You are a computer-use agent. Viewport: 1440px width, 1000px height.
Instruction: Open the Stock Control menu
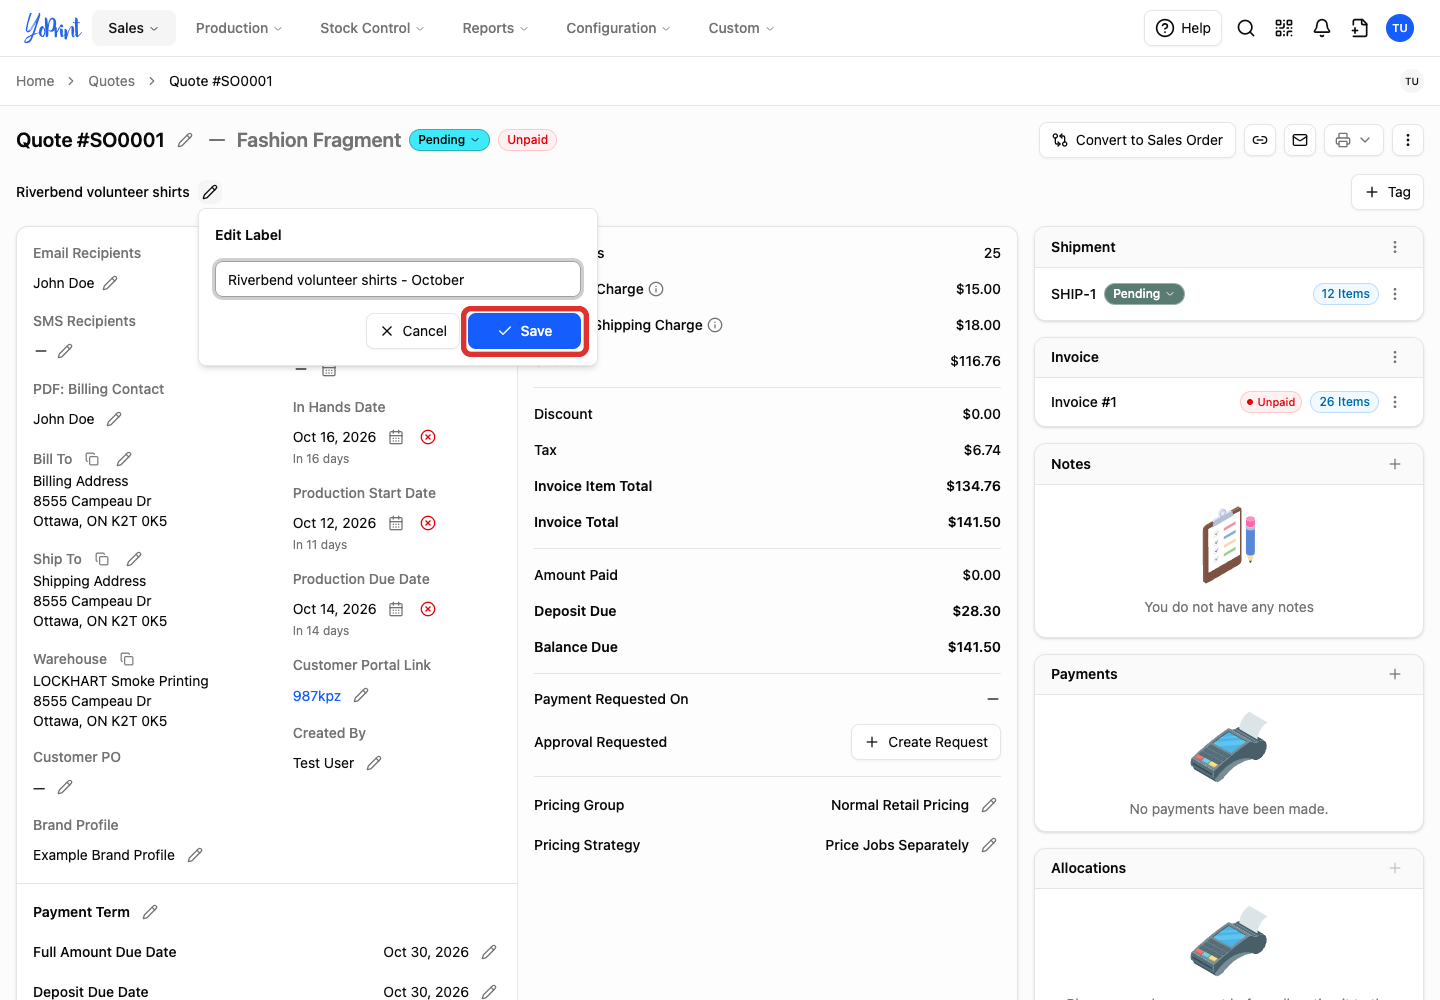pos(372,28)
